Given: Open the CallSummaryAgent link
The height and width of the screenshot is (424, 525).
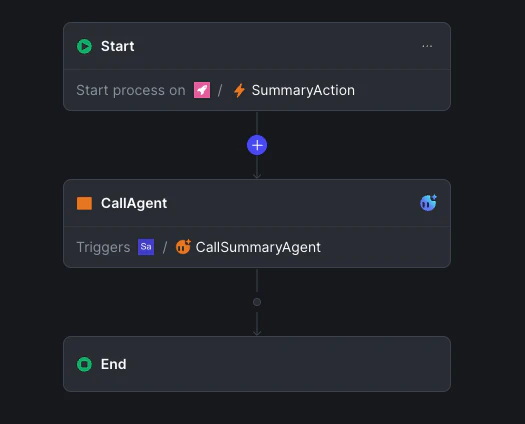Looking at the screenshot, I should [258, 248].
